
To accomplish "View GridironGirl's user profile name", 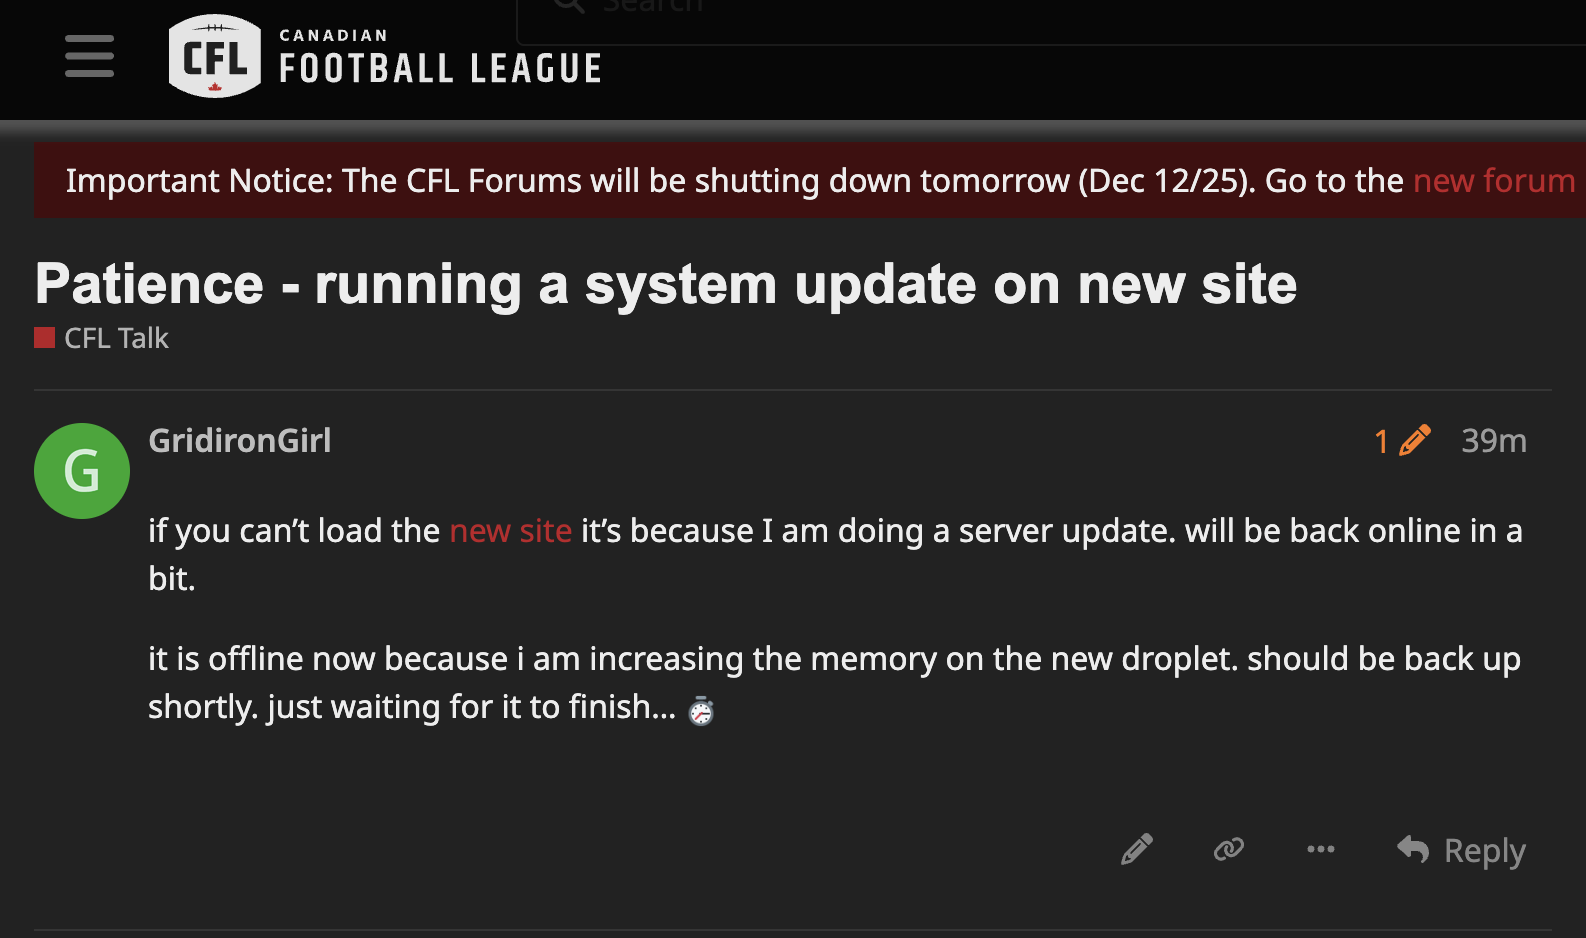I will [239, 441].
